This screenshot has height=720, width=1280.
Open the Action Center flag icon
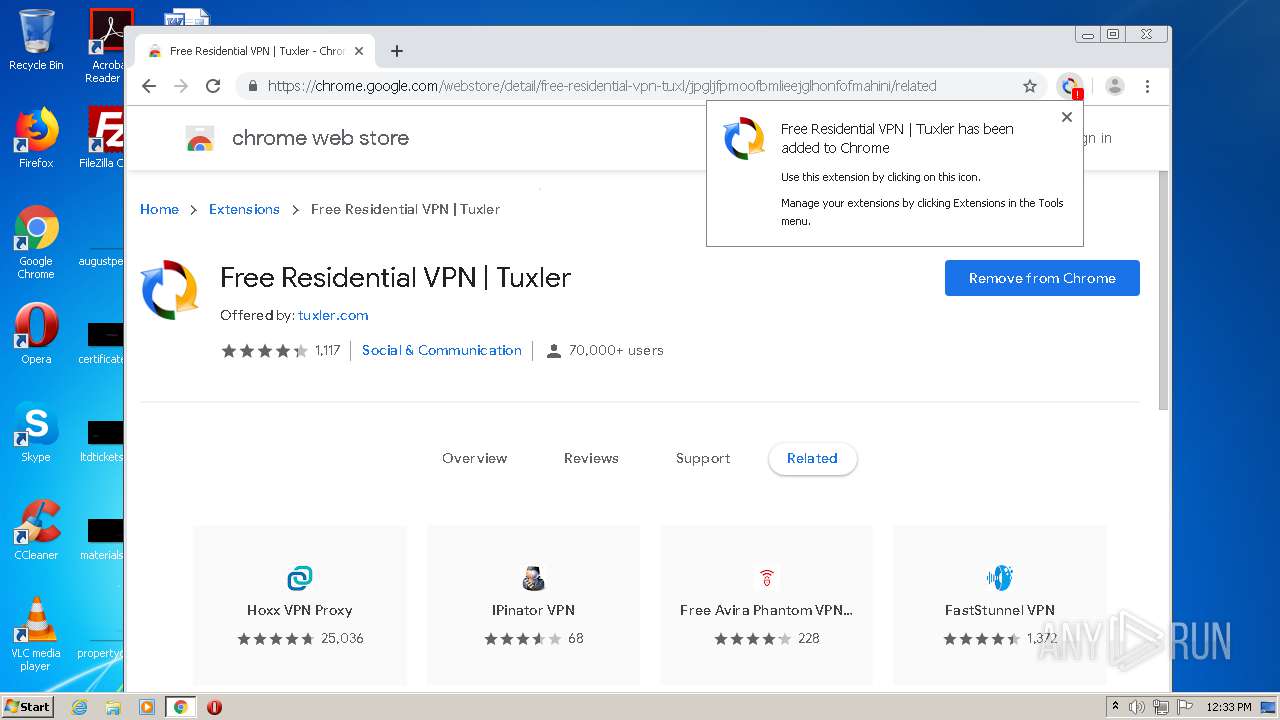[1184, 707]
